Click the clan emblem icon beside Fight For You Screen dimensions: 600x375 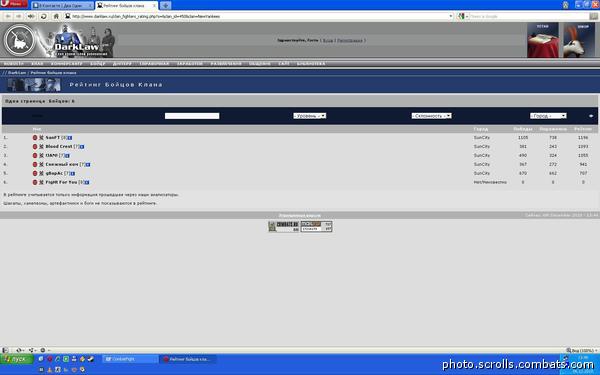click(x=41, y=183)
